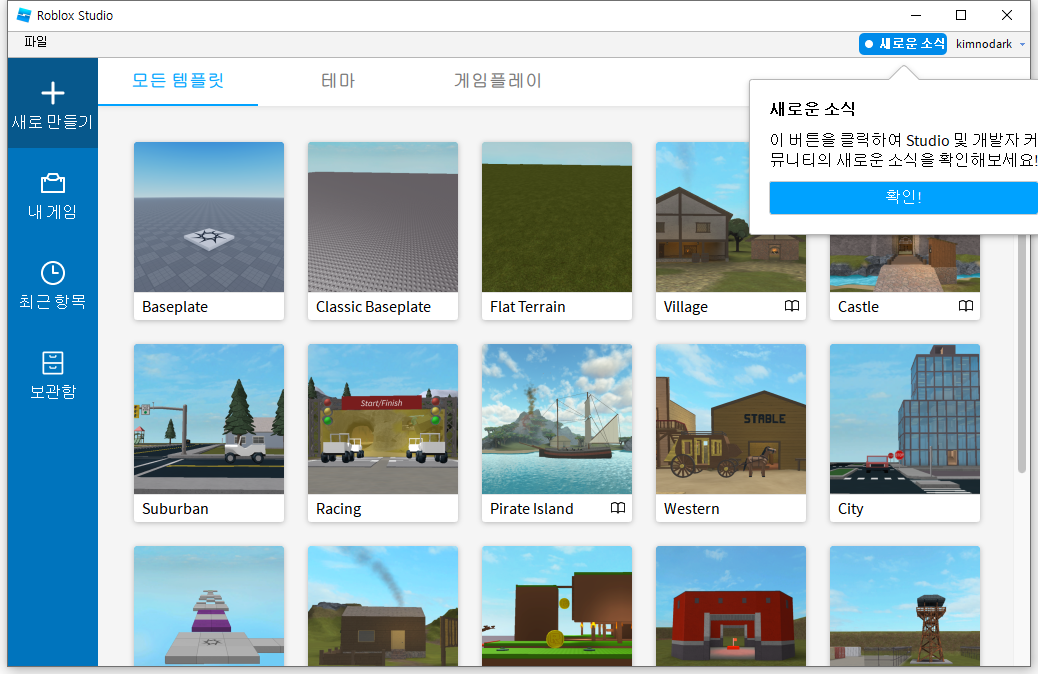
Task: Select the Flat Terrain template
Action: 557,231
